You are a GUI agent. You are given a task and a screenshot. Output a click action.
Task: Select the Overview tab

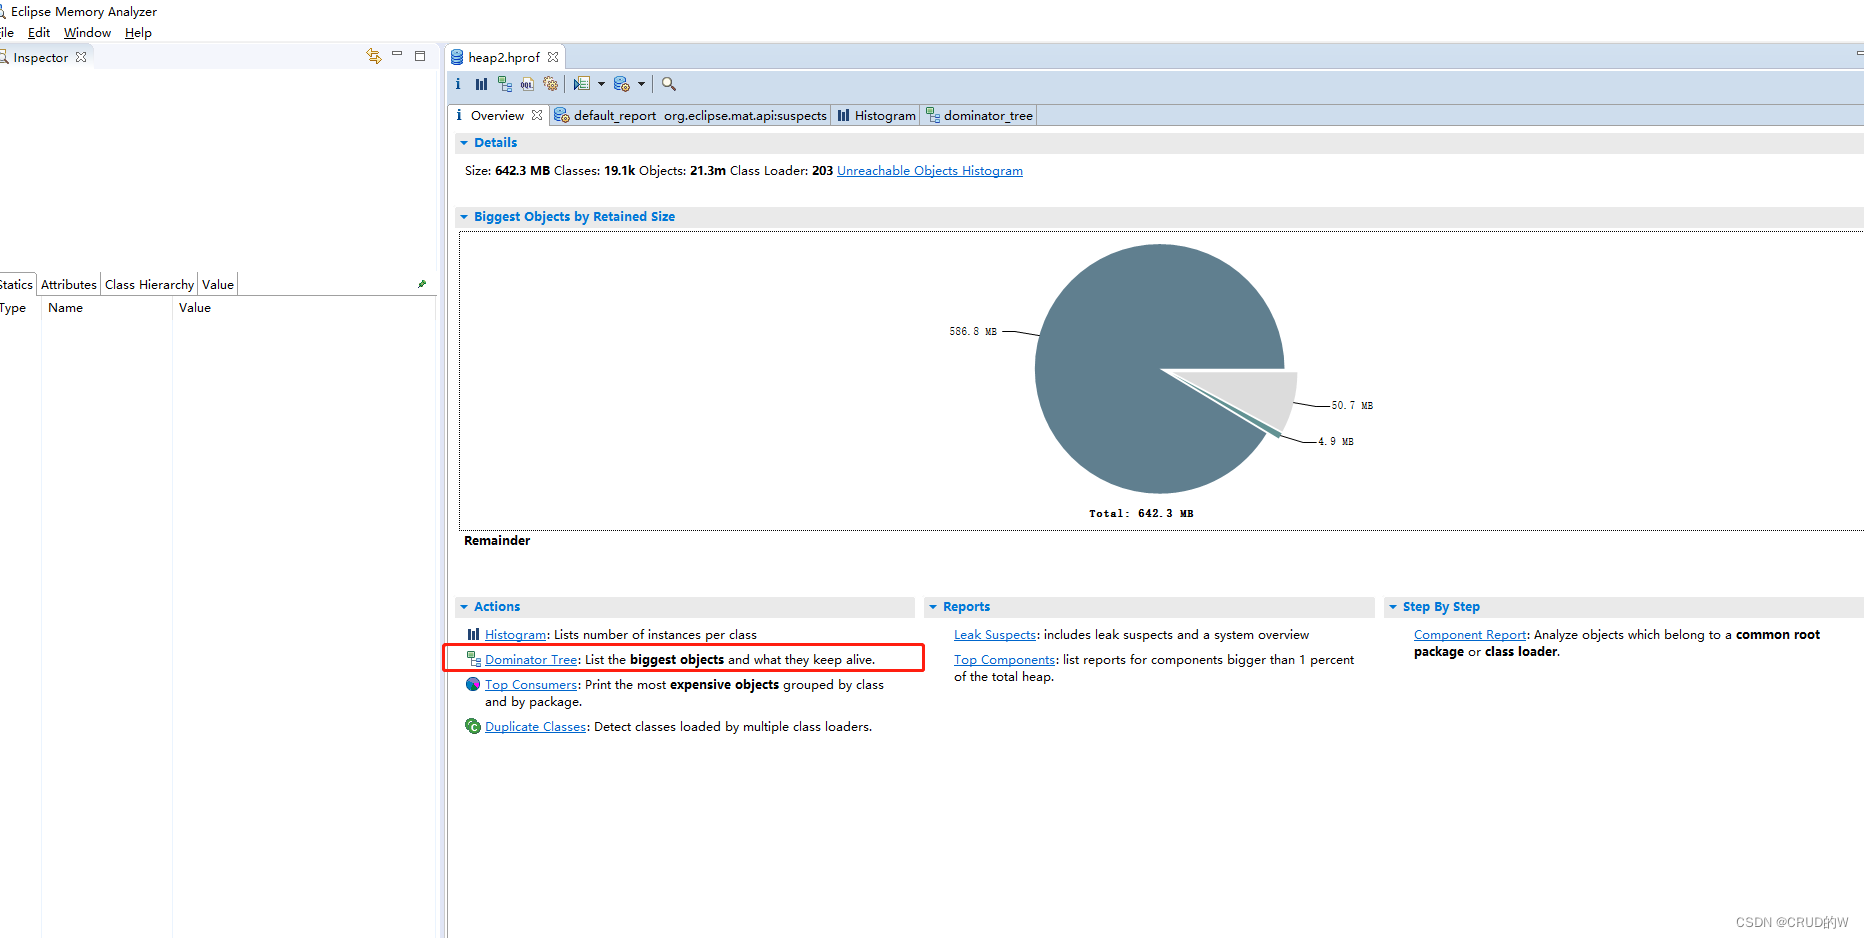(x=497, y=116)
